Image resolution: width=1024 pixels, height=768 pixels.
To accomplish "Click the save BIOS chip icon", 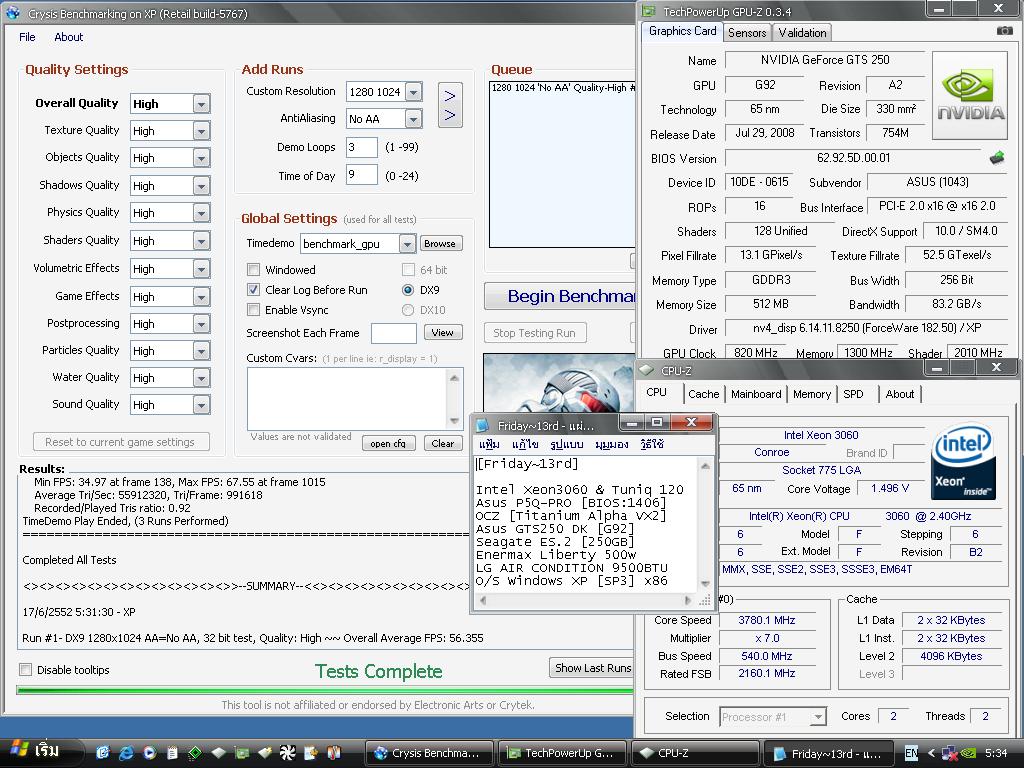I will click(x=997, y=157).
